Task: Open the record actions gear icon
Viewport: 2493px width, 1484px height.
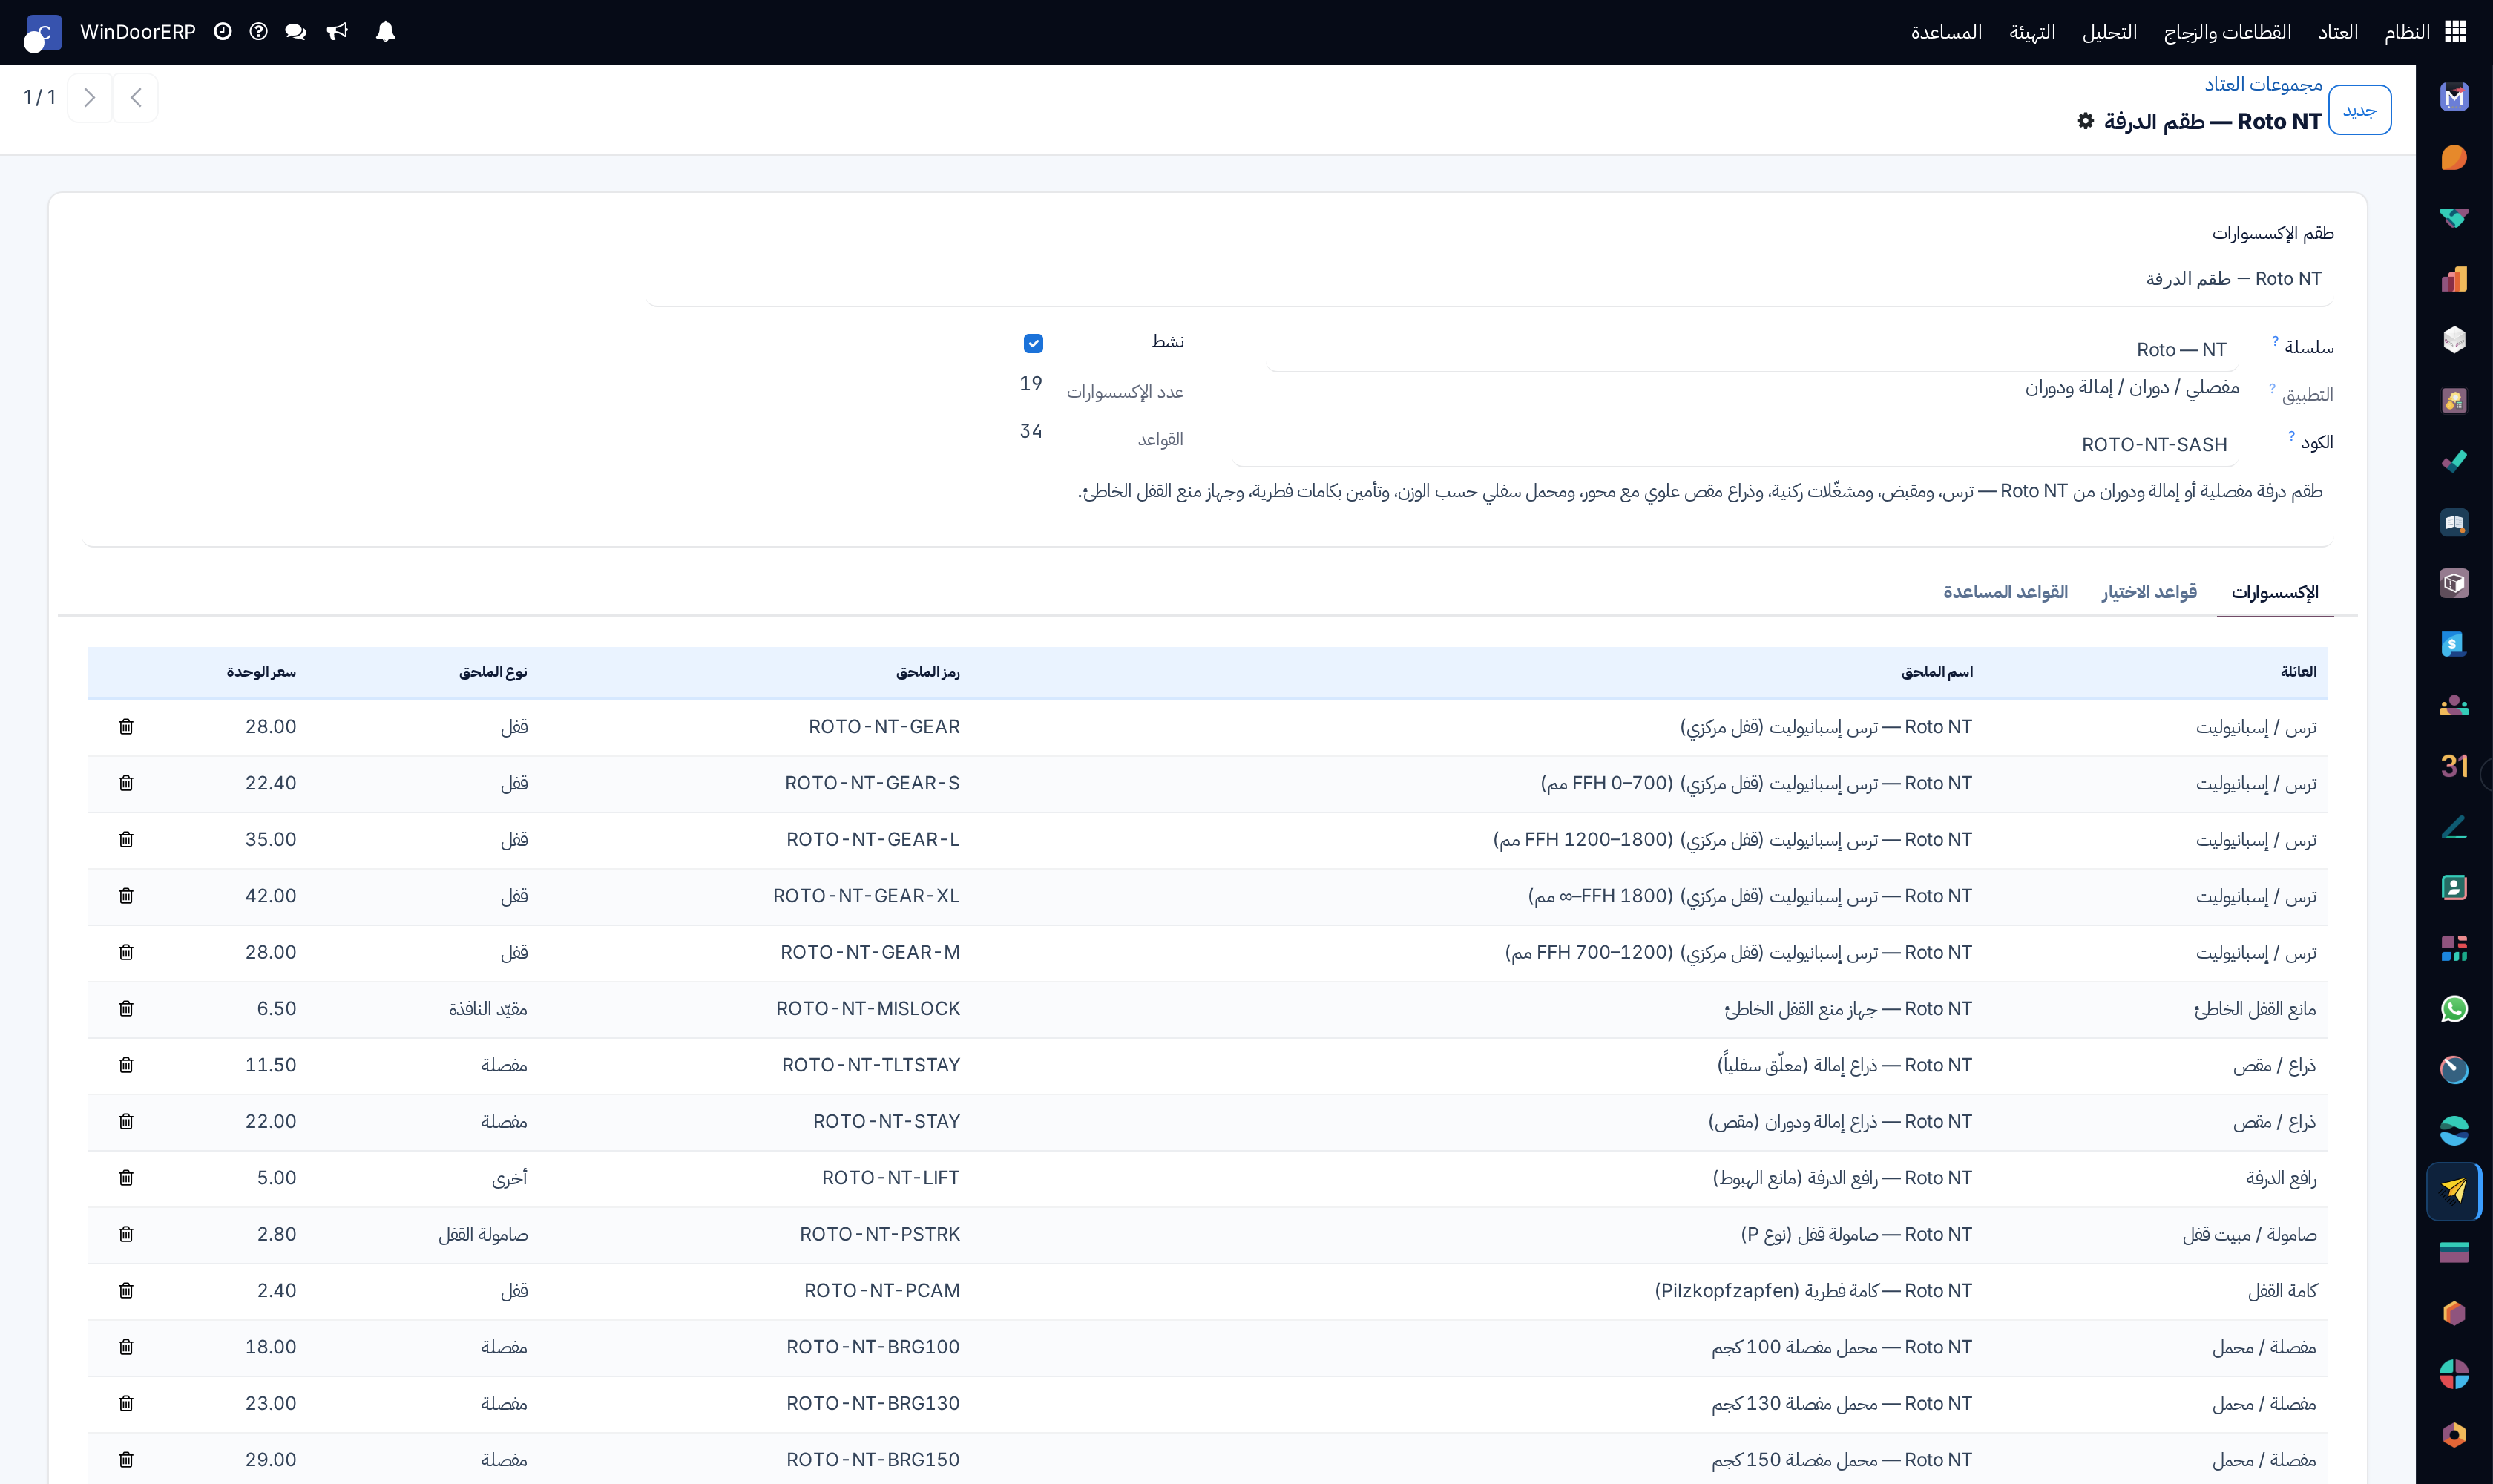Action: [x=2085, y=121]
